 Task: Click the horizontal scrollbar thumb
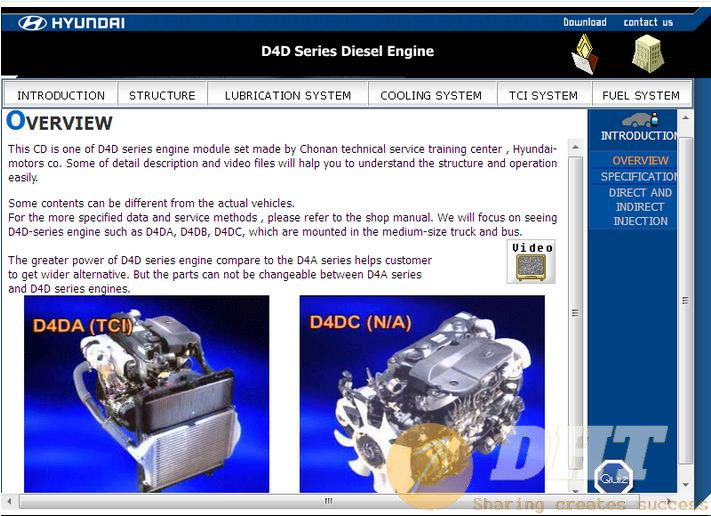click(x=329, y=501)
